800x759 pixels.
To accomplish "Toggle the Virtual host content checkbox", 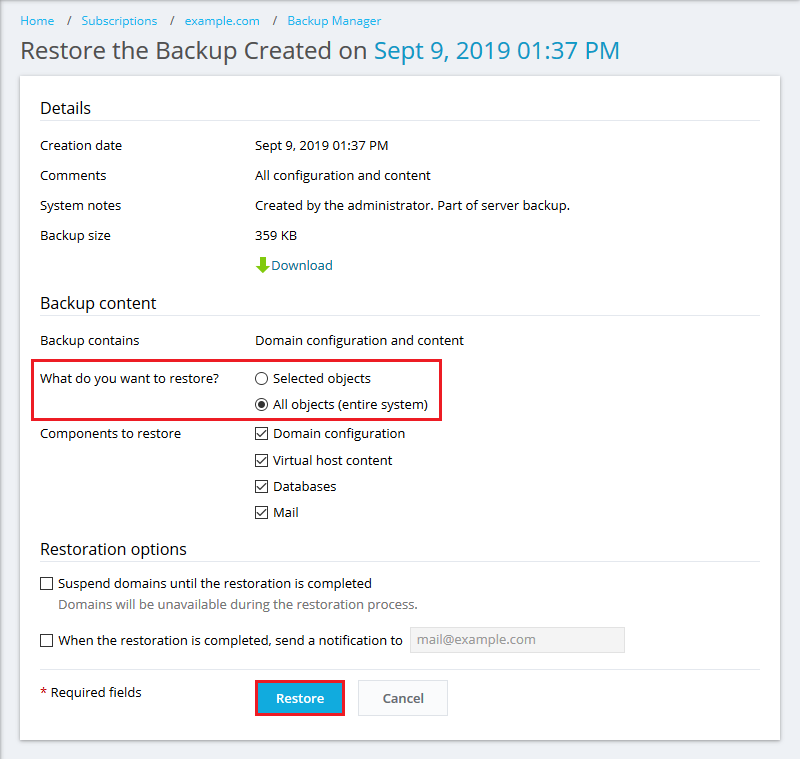I will tap(262, 461).
